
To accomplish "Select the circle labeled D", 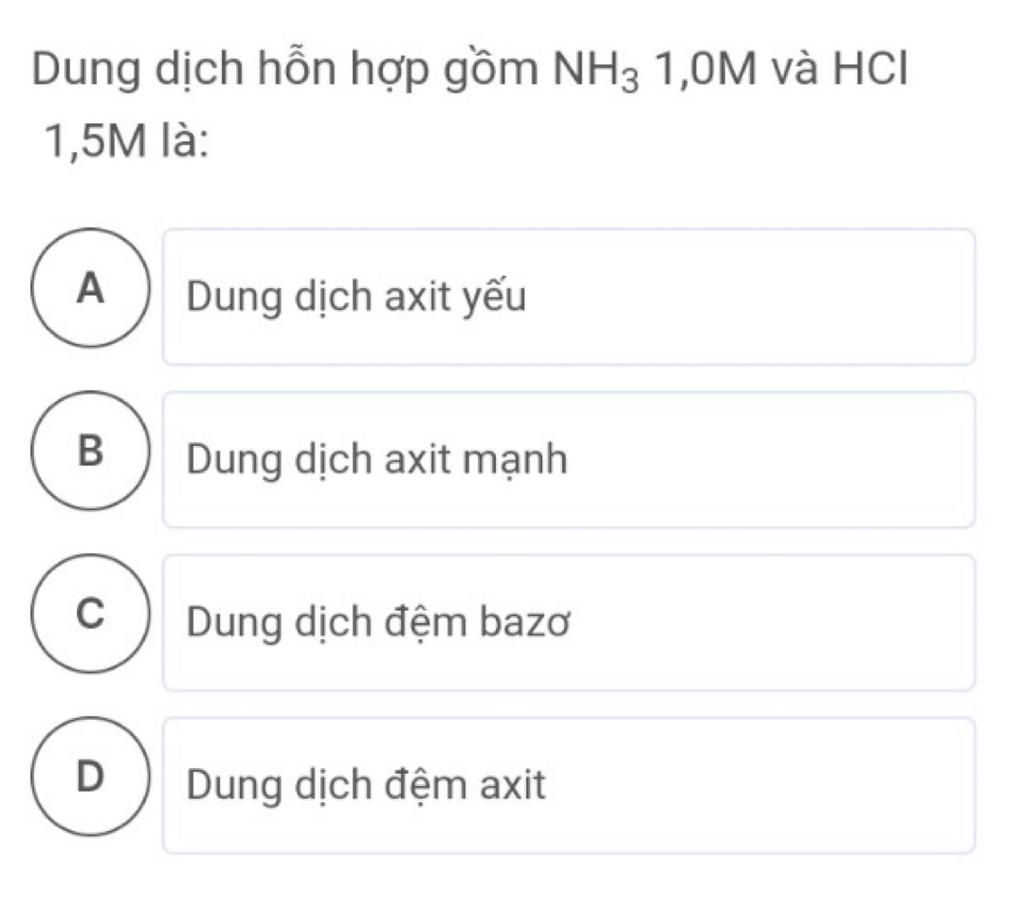I will (x=91, y=777).
